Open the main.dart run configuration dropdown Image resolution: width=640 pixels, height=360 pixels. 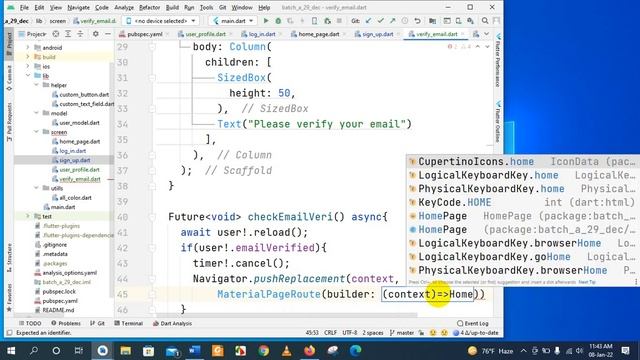tap(234, 20)
